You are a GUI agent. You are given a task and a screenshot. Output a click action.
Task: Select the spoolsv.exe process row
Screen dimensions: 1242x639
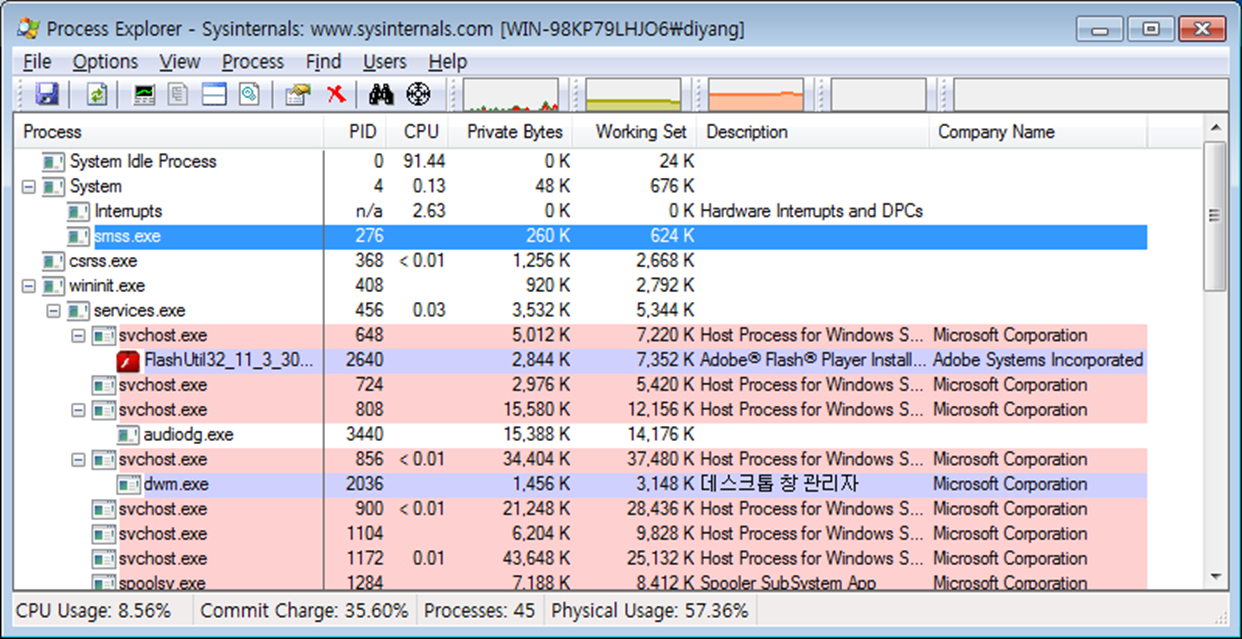tap(580, 581)
